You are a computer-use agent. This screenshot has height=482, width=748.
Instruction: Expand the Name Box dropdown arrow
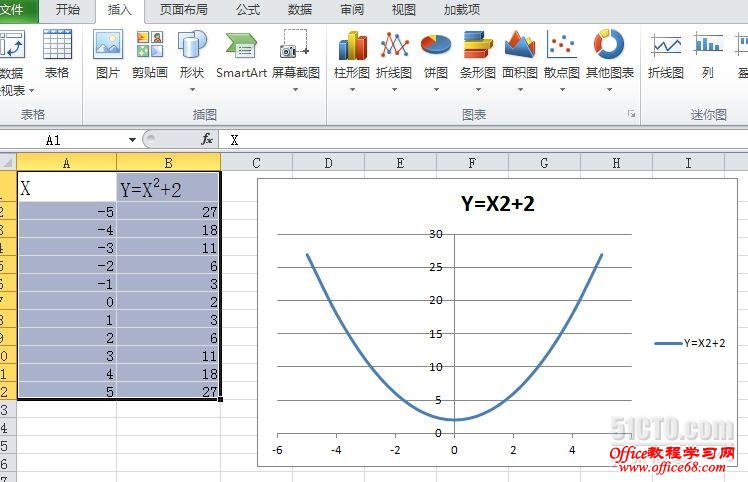[132, 140]
